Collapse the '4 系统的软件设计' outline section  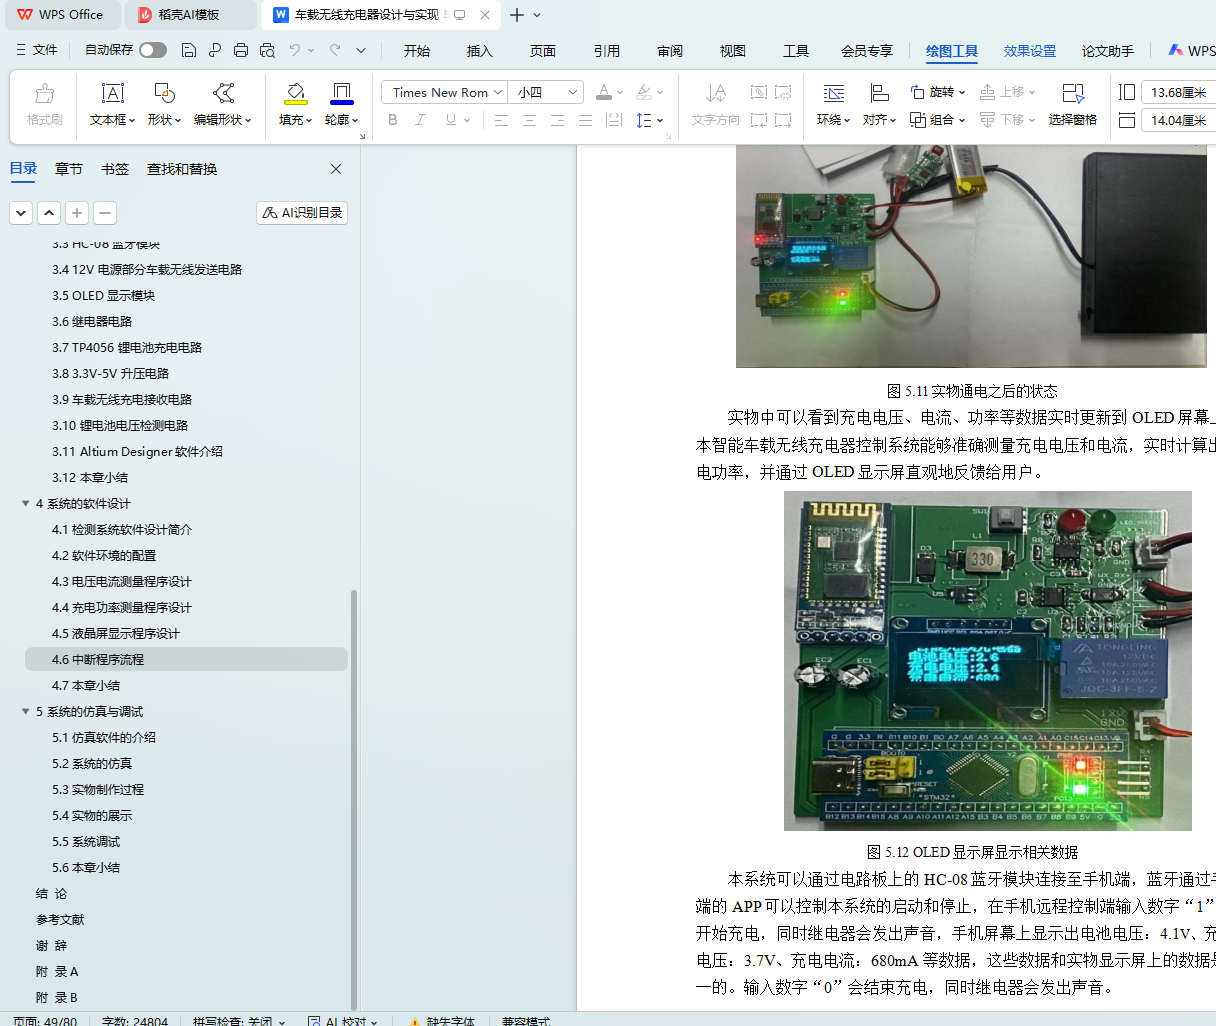(26, 504)
